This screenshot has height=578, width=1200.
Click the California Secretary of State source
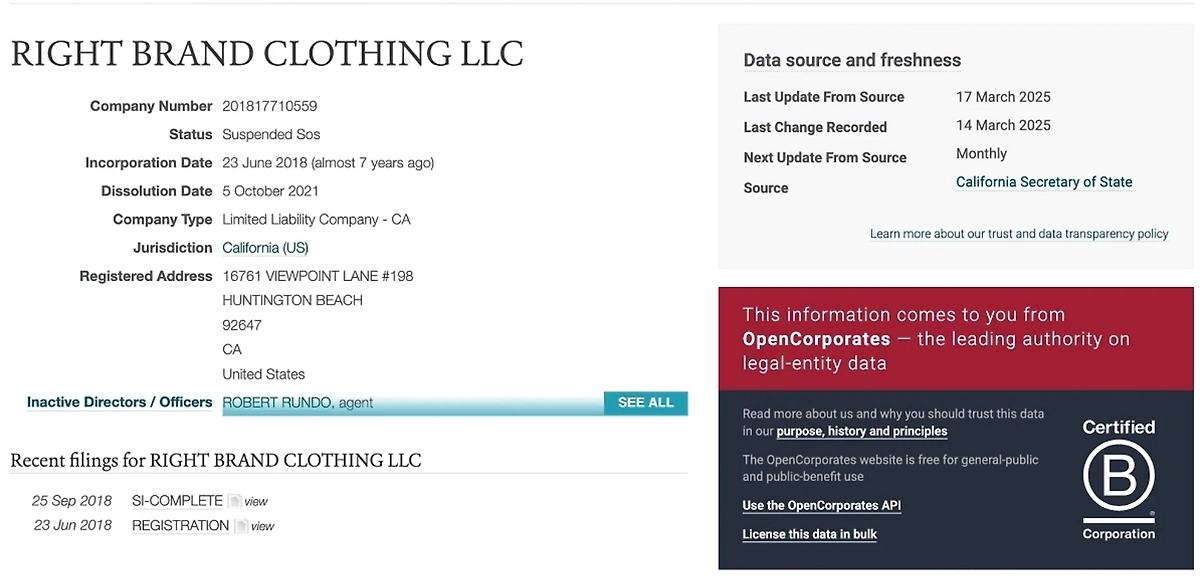1044,182
